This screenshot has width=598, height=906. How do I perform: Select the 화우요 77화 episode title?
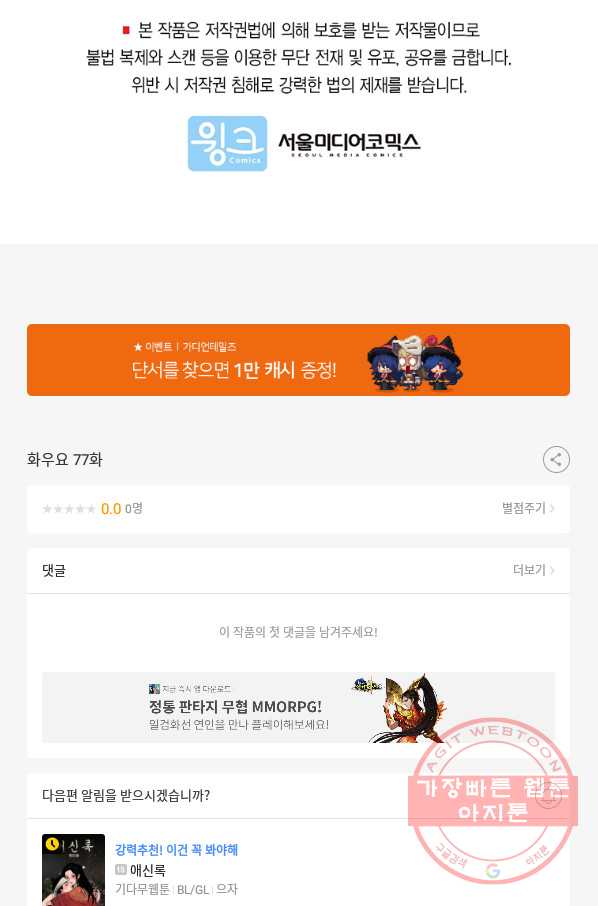point(64,460)
